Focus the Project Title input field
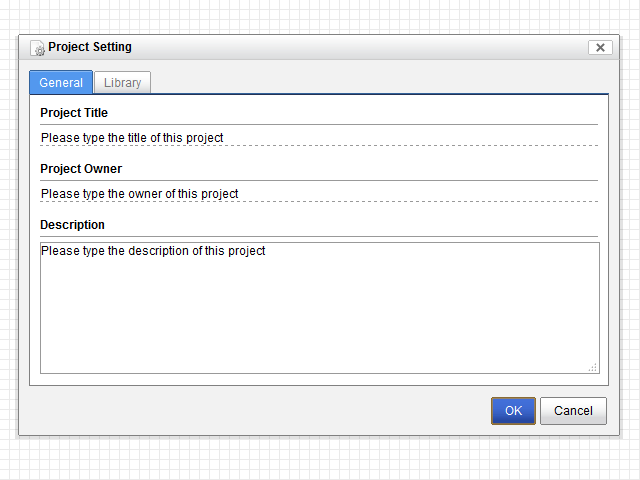 [318, 137]
